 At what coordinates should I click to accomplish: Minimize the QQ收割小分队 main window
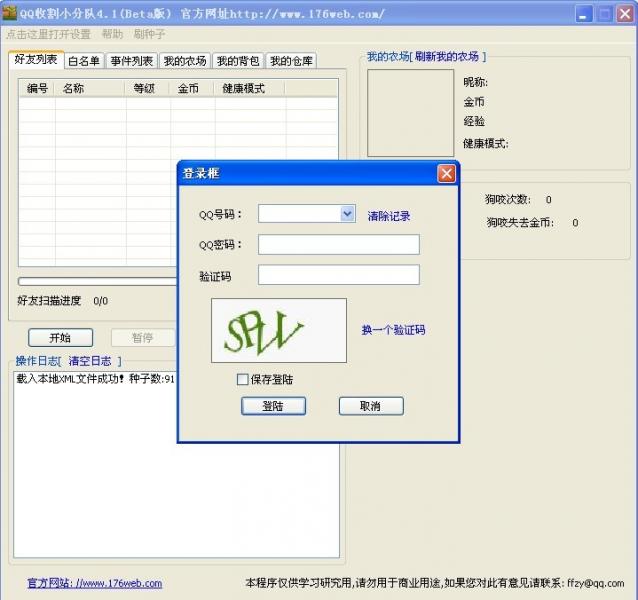click(584, 14)
